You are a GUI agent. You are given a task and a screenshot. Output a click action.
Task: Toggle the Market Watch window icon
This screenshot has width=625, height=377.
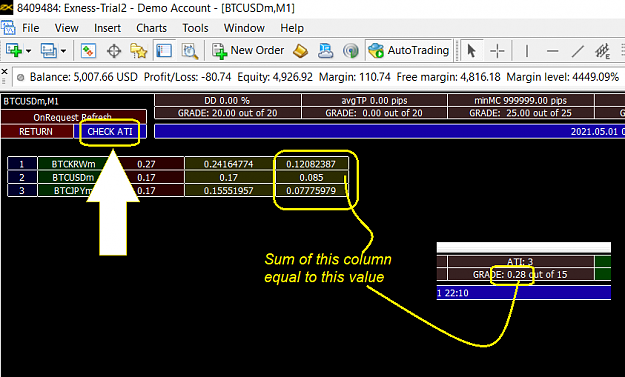[88, 51]
